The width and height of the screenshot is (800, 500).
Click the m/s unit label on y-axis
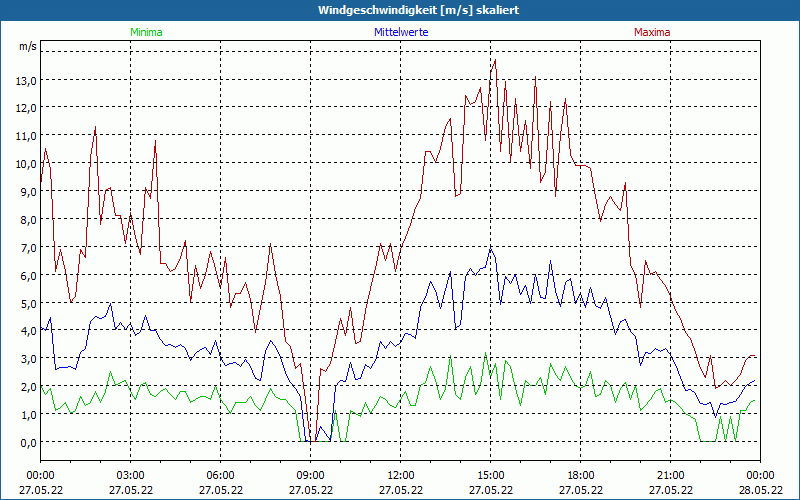click(28, 46)
